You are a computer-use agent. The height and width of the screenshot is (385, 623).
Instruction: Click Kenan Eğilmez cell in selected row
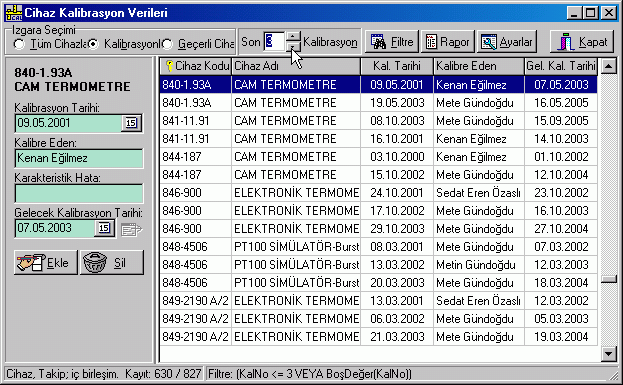click(479, 85)
